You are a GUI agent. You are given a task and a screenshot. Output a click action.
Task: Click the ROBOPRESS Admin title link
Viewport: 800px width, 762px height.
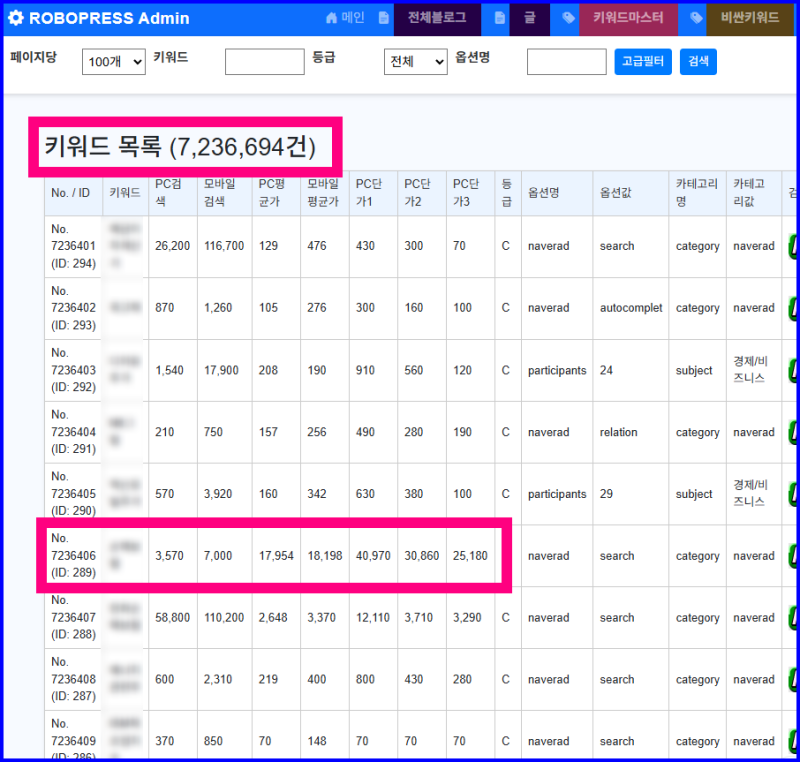[x=109, y=18]
